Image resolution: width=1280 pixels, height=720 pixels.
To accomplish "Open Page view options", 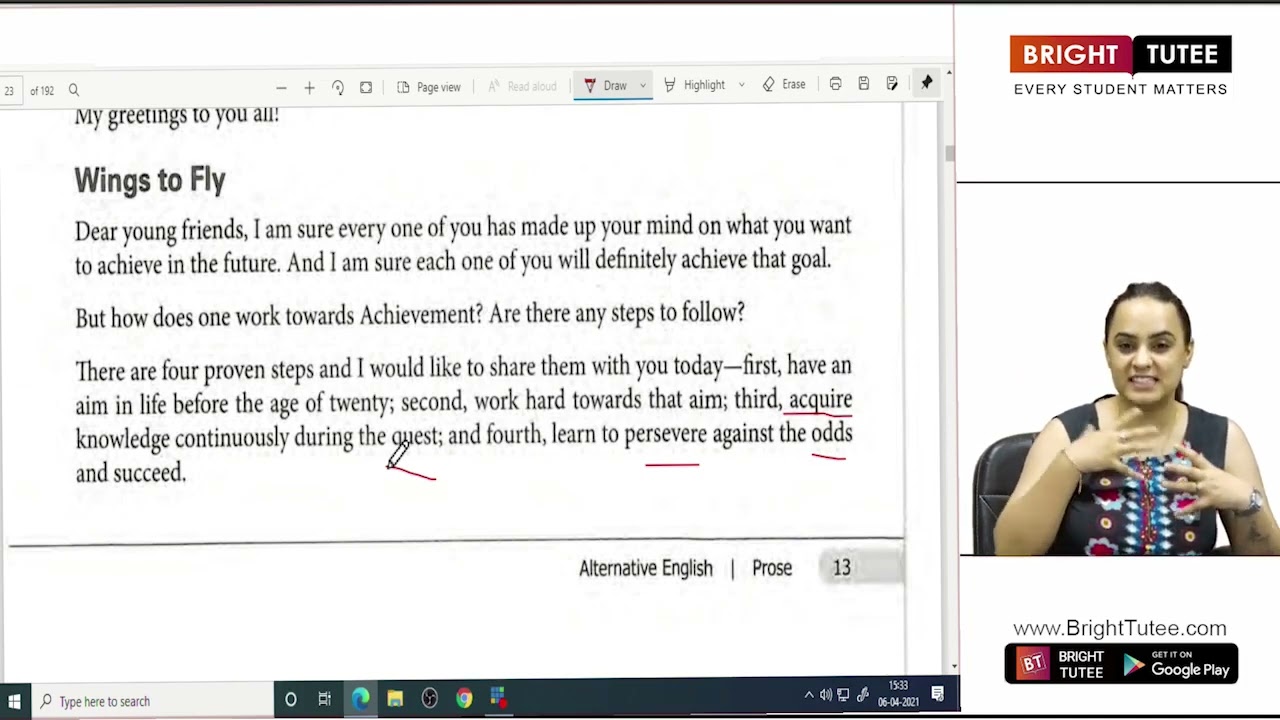I will [x=429, y=87].
